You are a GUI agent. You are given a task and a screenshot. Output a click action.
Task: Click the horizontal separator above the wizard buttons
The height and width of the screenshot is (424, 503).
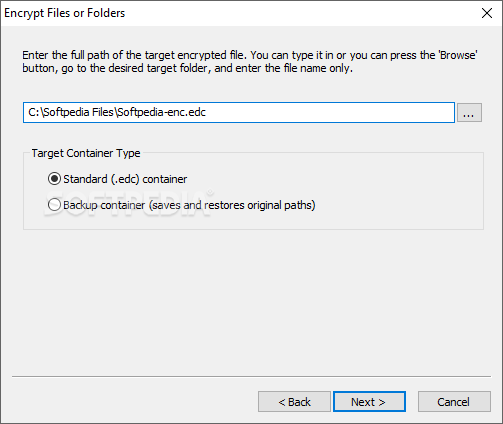251,377
